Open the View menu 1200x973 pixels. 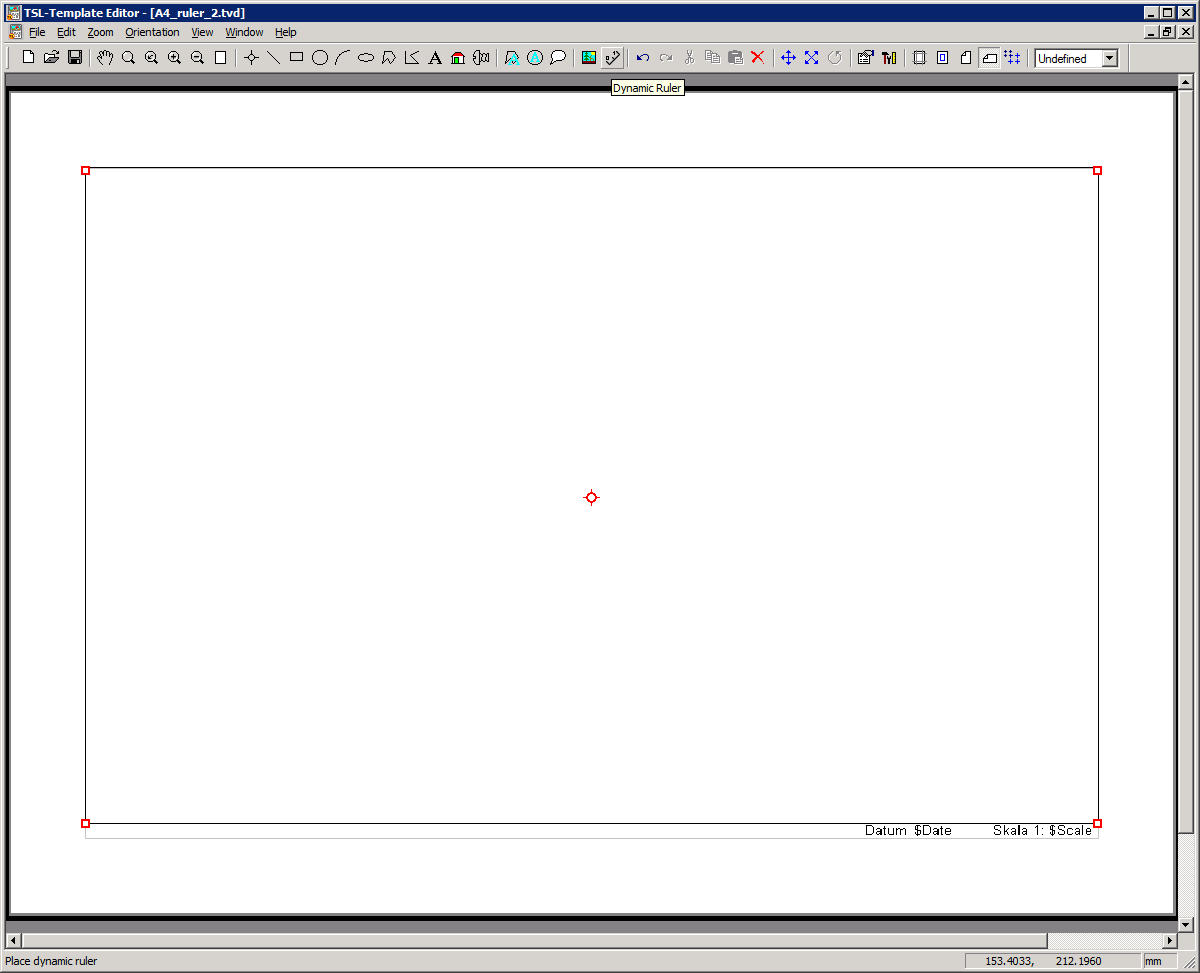pos(202,32)
